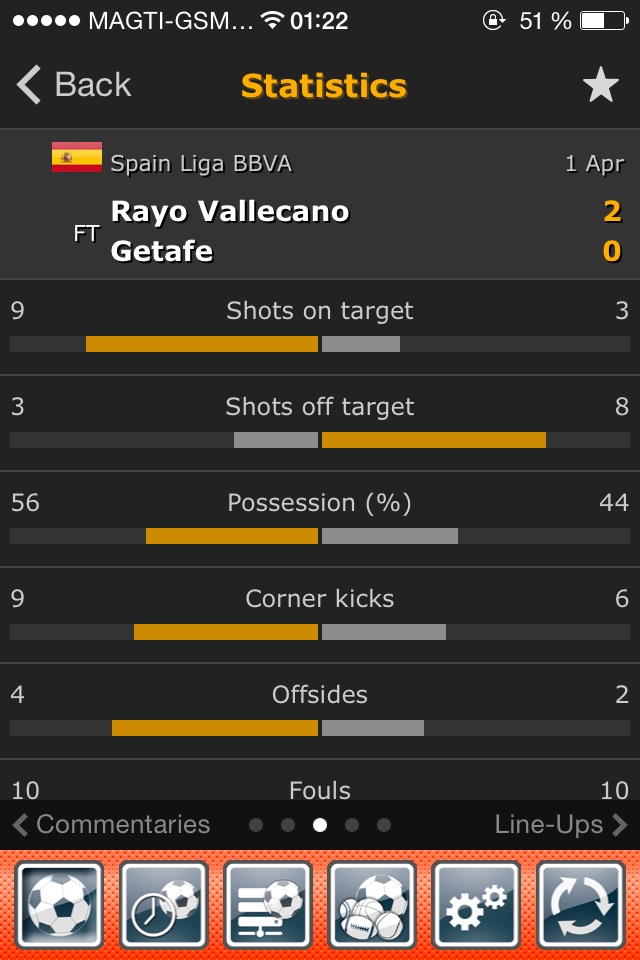Tap the Spain Liga BBVA league label
Screen dimensions: 640x960
pyautogui.click(x=201, y=164)
